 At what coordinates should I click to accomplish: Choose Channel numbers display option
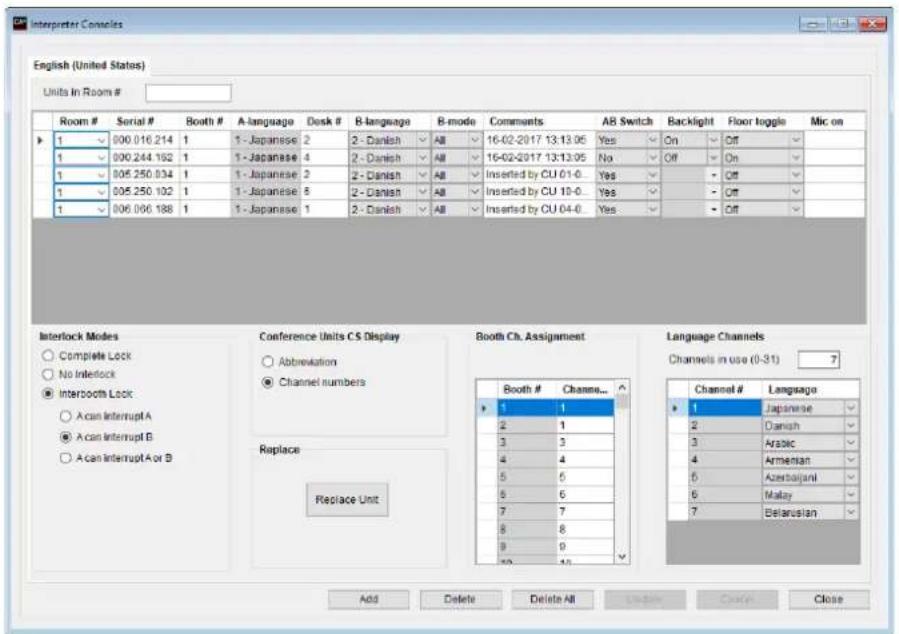click(x=268, y=382)
